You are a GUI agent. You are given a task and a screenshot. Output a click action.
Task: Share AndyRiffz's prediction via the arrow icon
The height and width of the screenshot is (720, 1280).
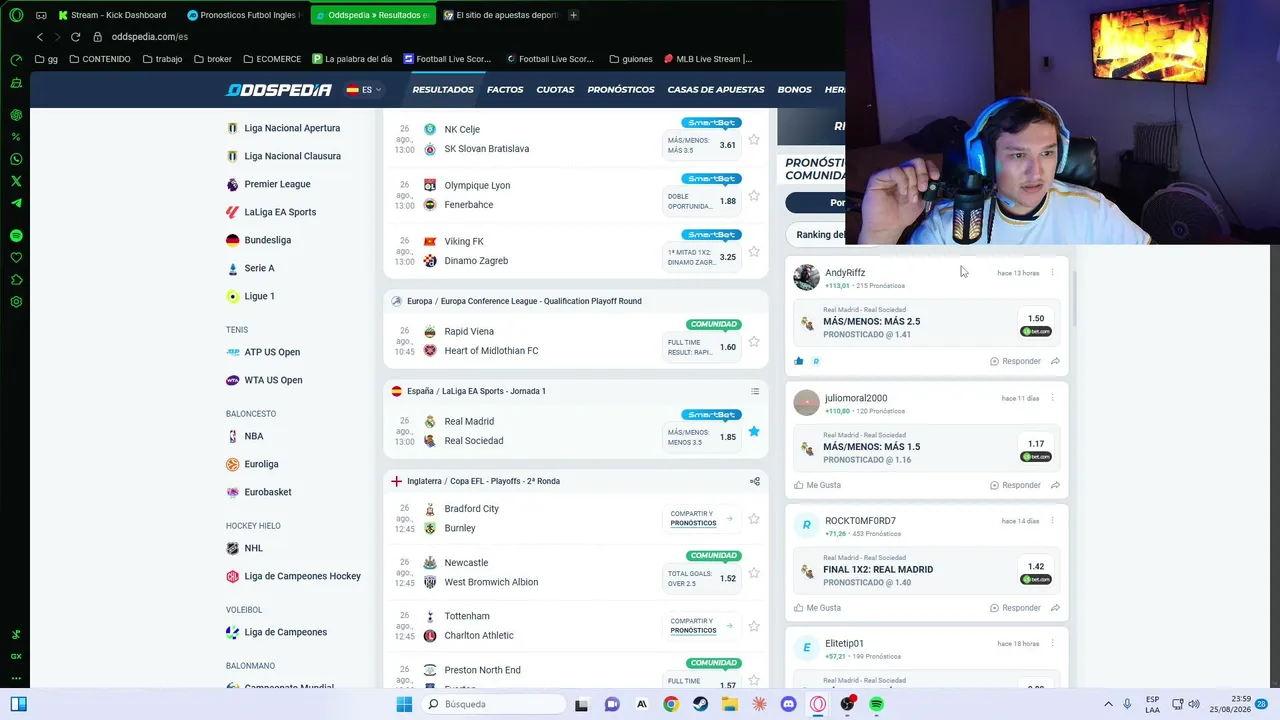1055,361
